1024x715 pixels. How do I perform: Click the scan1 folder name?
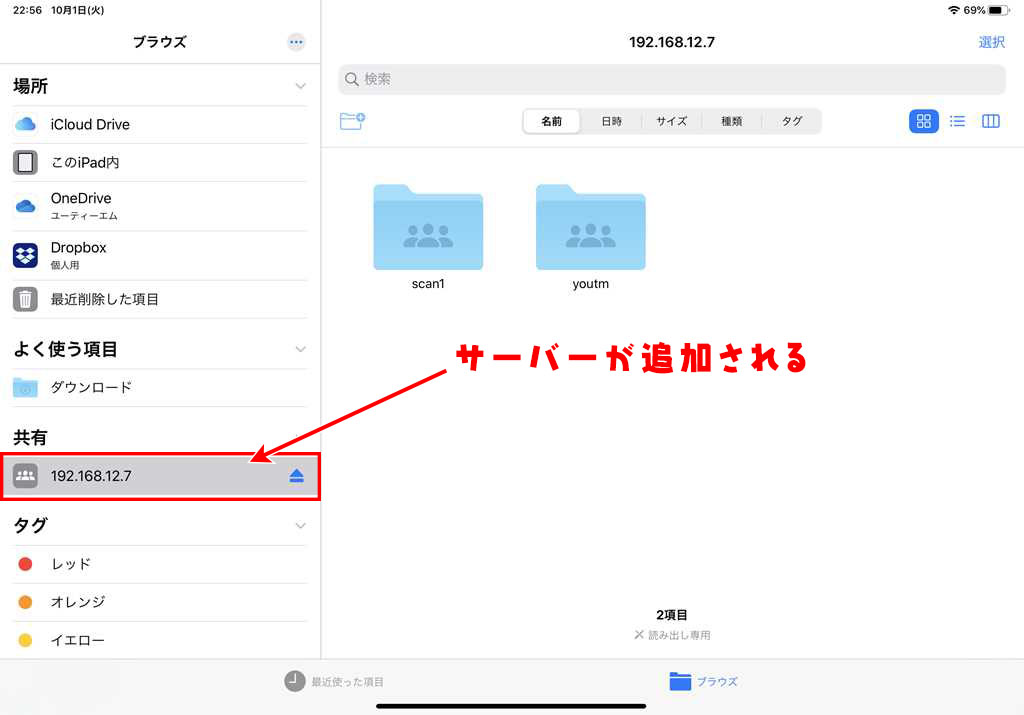[428, 284]
